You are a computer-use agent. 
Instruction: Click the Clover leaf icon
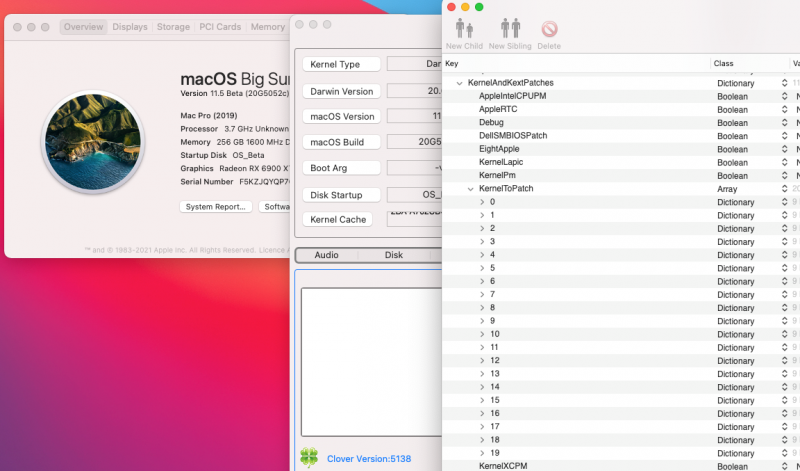(309, 458)
